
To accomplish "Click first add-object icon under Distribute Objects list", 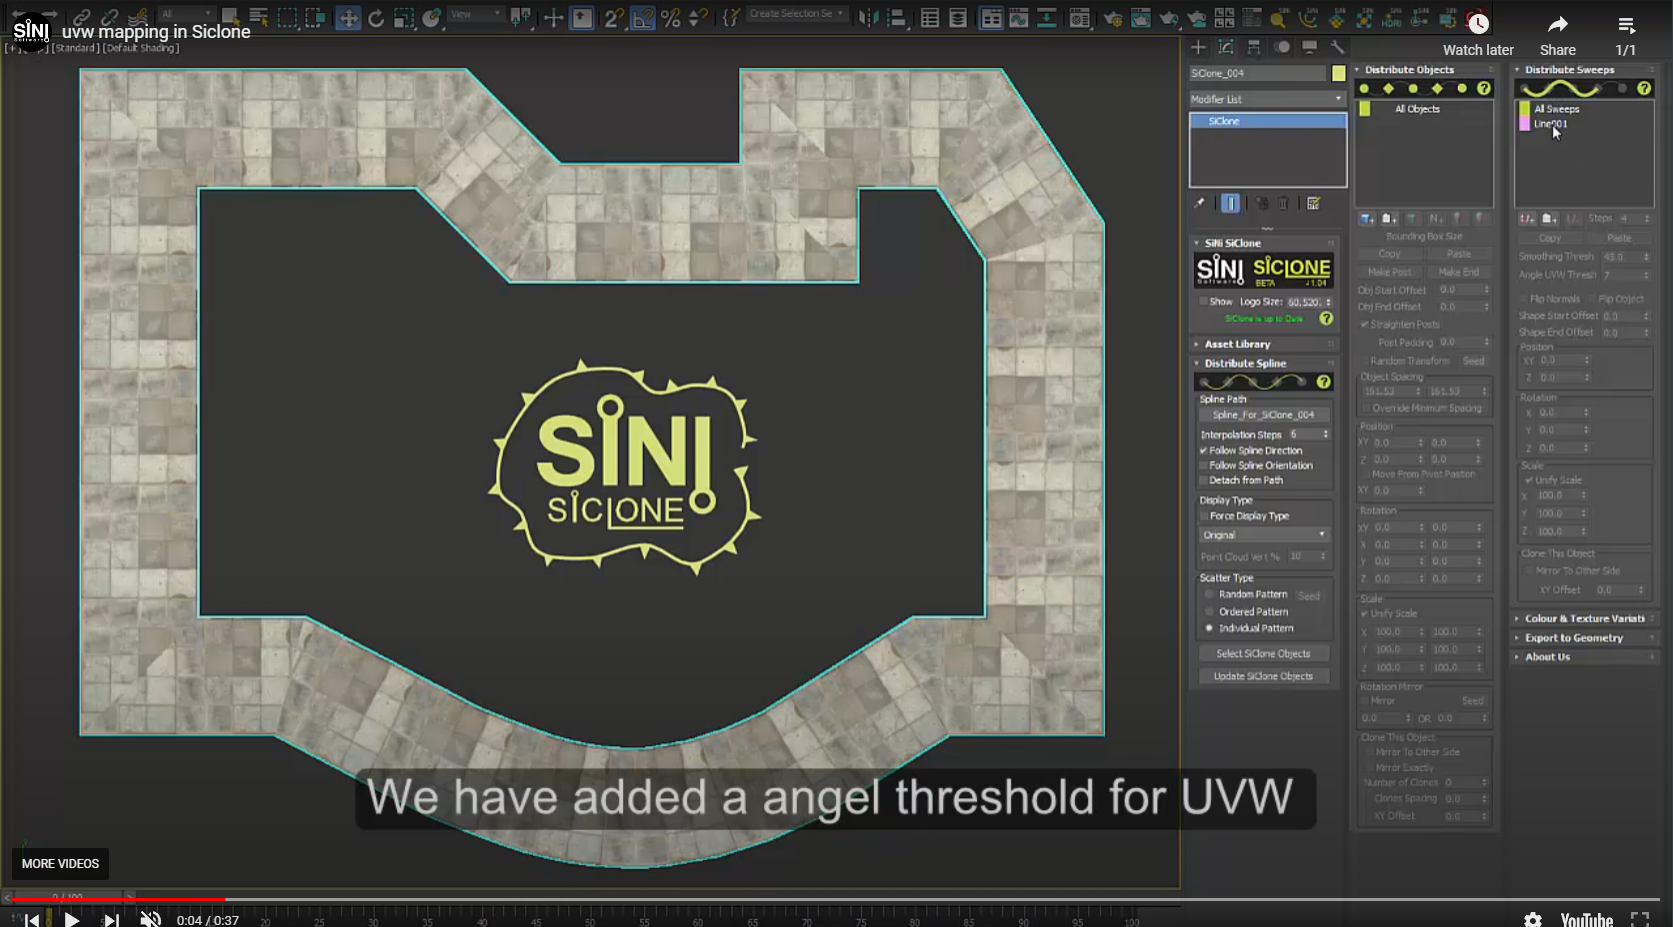I will (x=1367, y=218).
